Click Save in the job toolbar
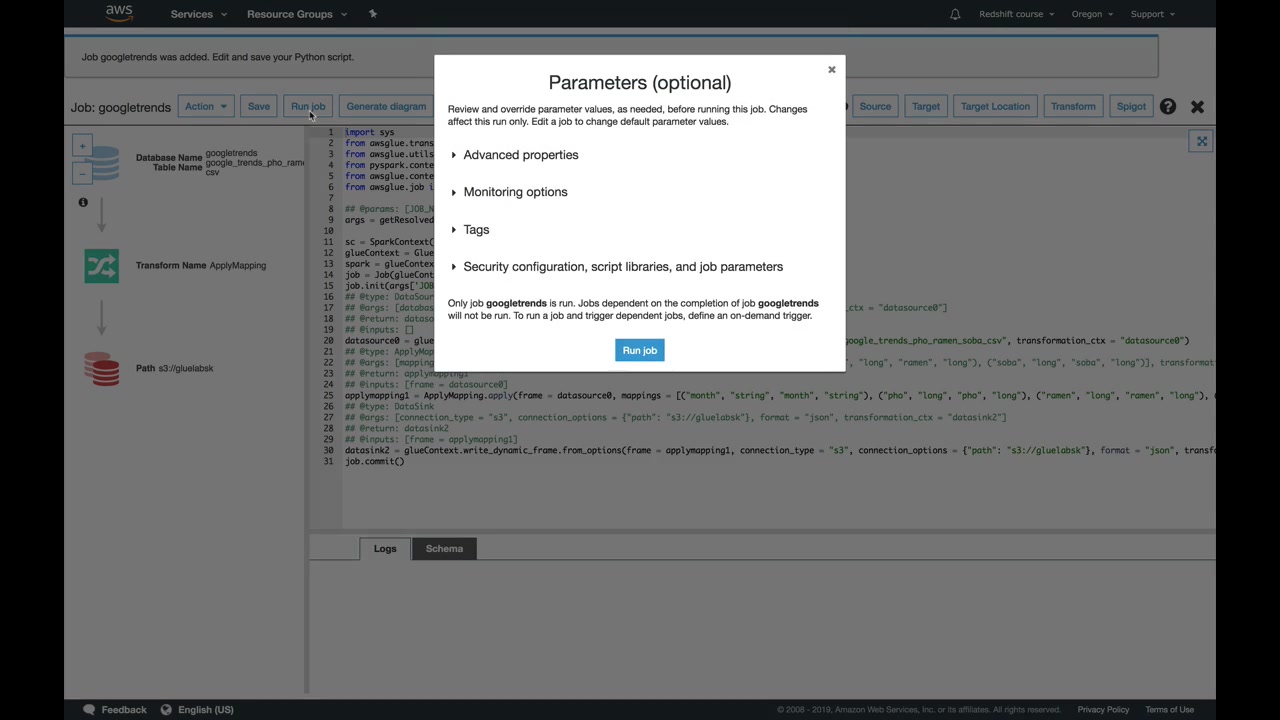 pyautogui.click(x=259, y=106)
